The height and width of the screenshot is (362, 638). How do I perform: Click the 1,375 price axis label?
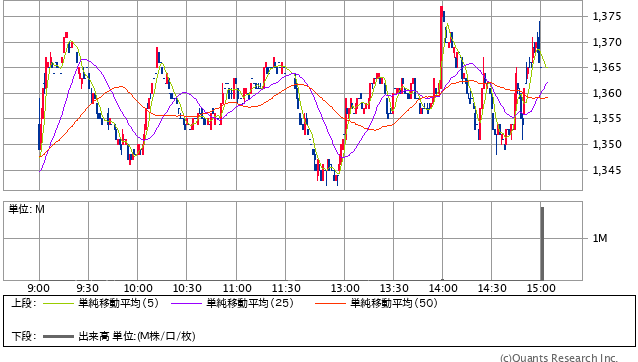click(x=607, y=16)
